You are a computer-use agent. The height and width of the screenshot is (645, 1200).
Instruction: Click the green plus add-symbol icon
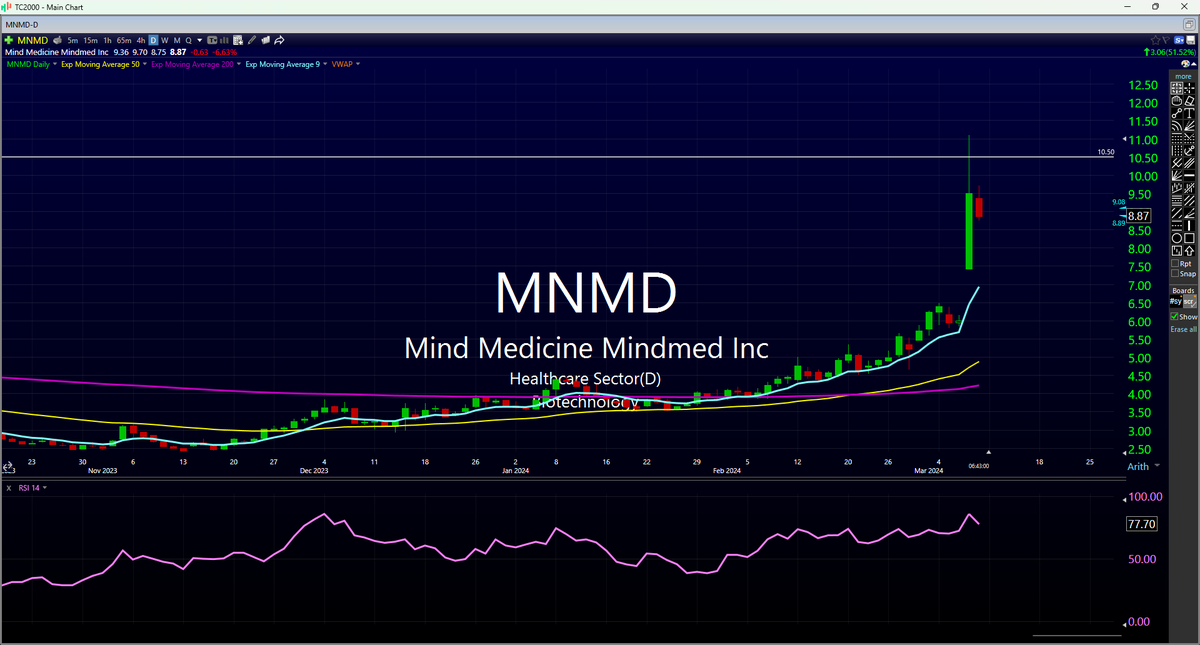coord(9,40)
